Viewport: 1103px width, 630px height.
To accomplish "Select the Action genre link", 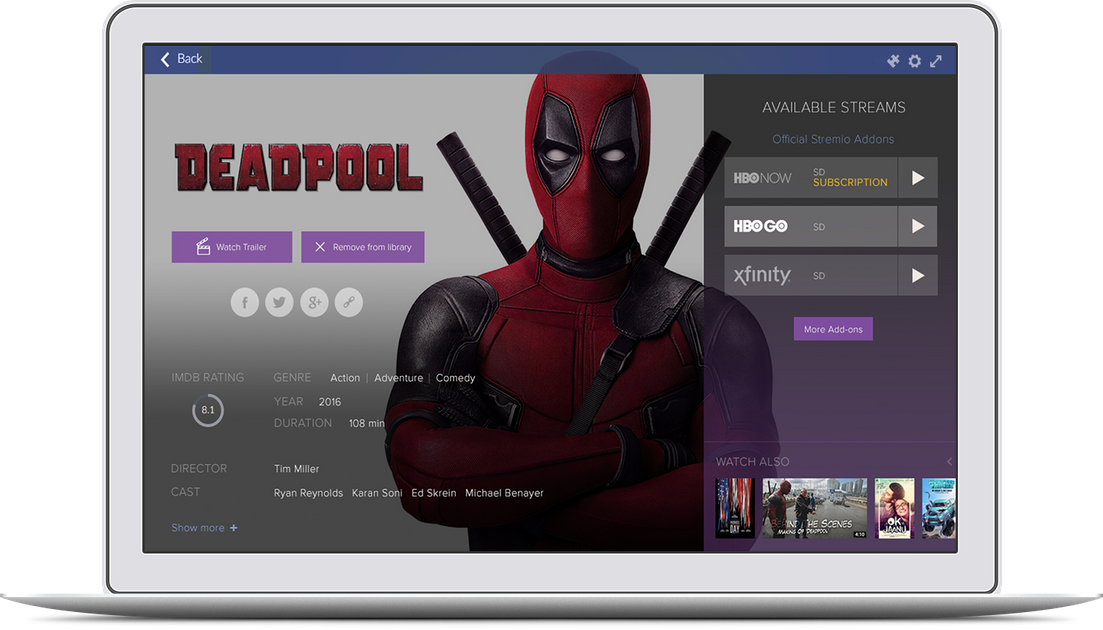I will 345,378.
